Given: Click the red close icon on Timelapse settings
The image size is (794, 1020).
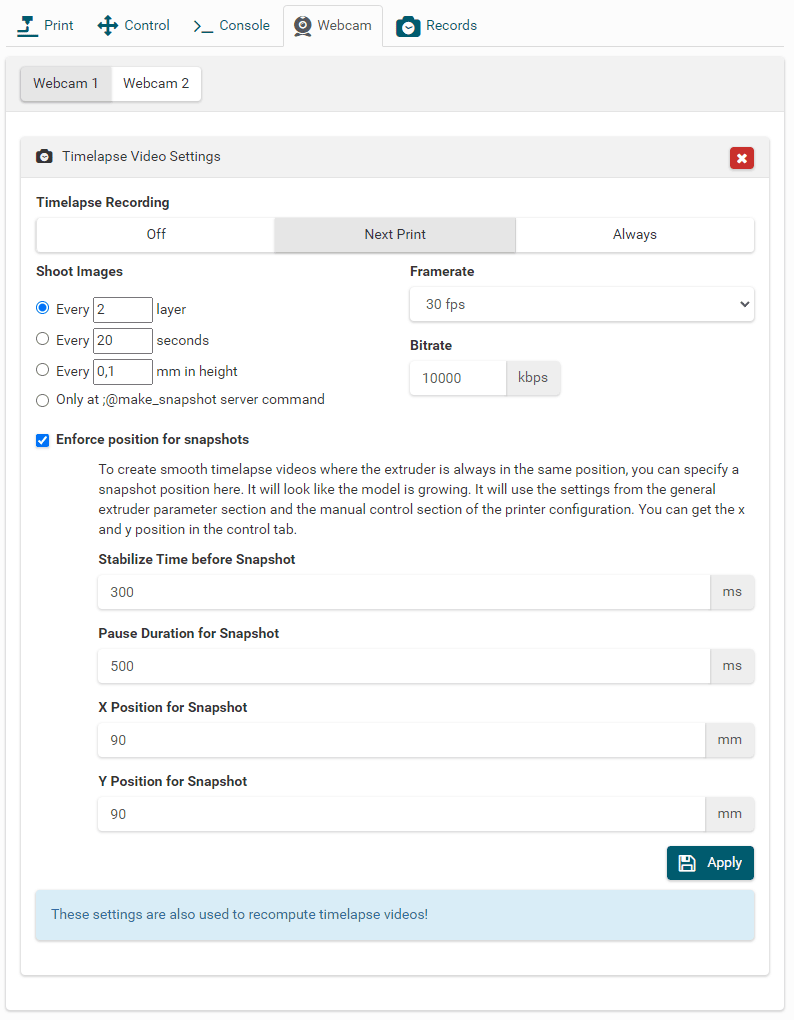Looking at the screenshot, I should tap(741, 158).
